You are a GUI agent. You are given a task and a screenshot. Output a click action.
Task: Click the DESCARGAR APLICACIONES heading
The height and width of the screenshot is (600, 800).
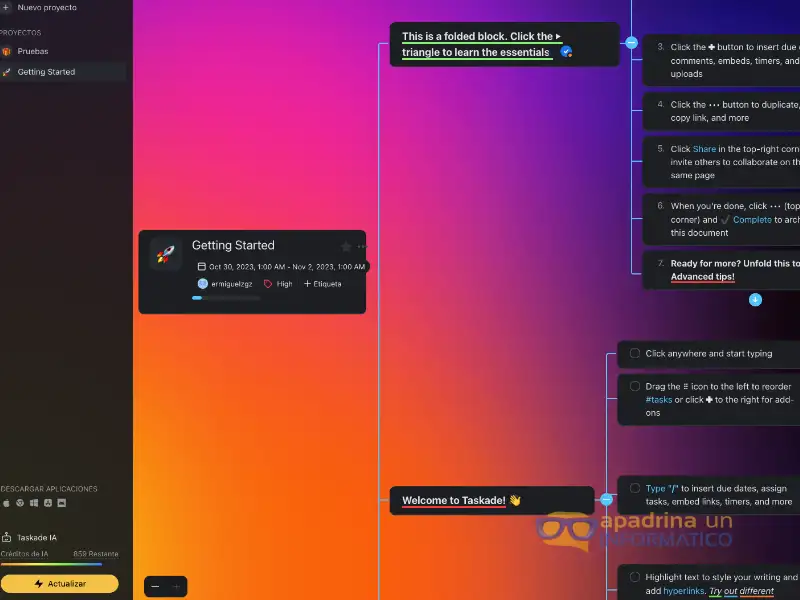pyautogui.click(x=49, y=489)
